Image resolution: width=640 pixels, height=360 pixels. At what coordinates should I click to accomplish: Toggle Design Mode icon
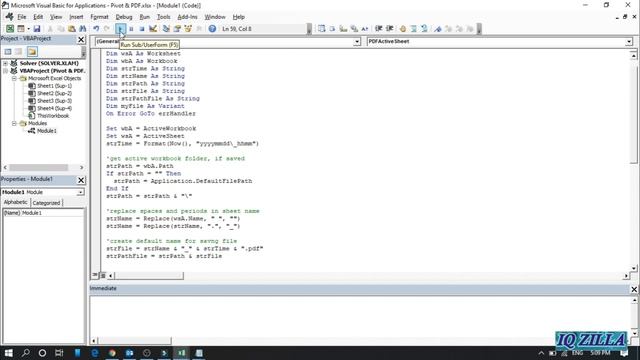[x=153, y=29]
